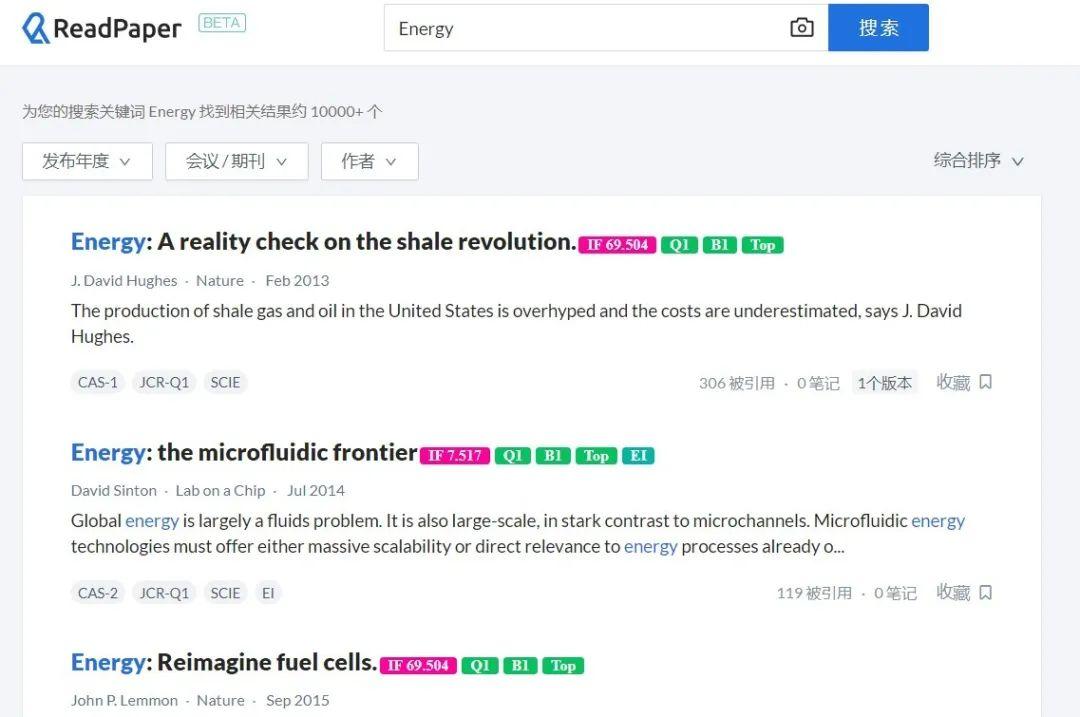Click the IF 69.504 impact factor badge

click(617, 244)
